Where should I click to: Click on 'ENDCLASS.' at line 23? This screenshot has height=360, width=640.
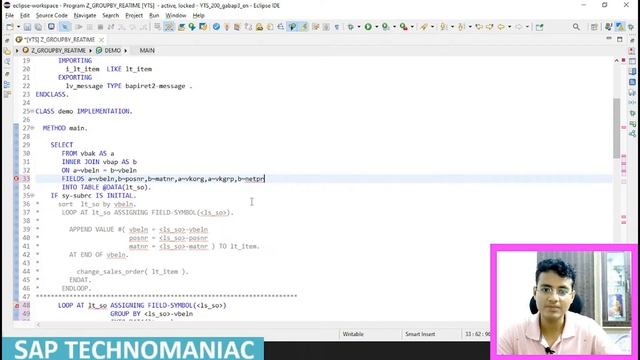(52, 94)
